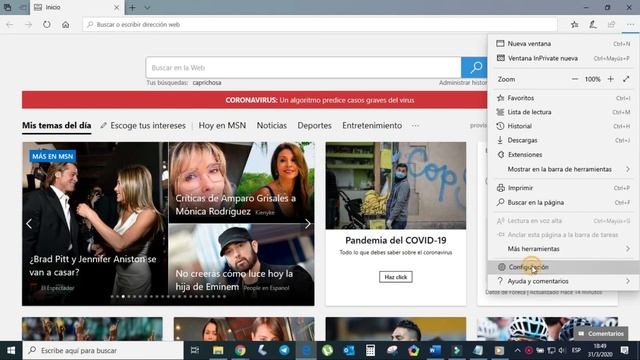Open Lista de lectura
Viewport: 640px width, 360px height.
click(563, 112)
